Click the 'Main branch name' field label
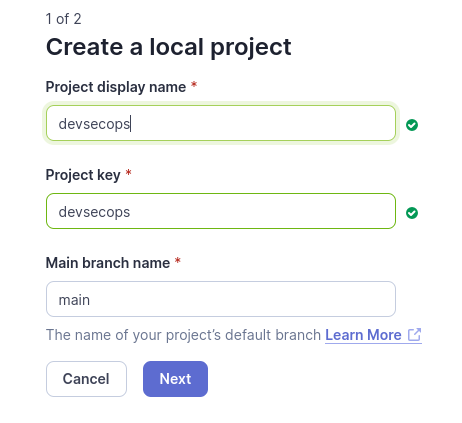The width and height of the screenshot is (462, 423). [108, 263]
